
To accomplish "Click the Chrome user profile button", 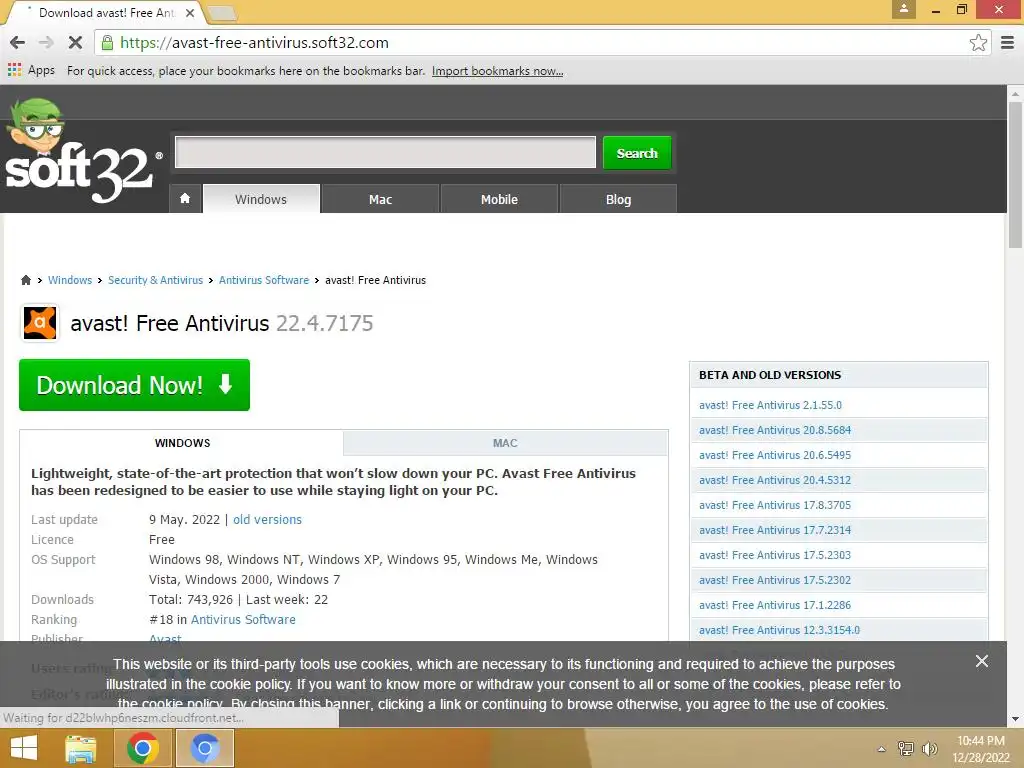I will click(904, 9).
